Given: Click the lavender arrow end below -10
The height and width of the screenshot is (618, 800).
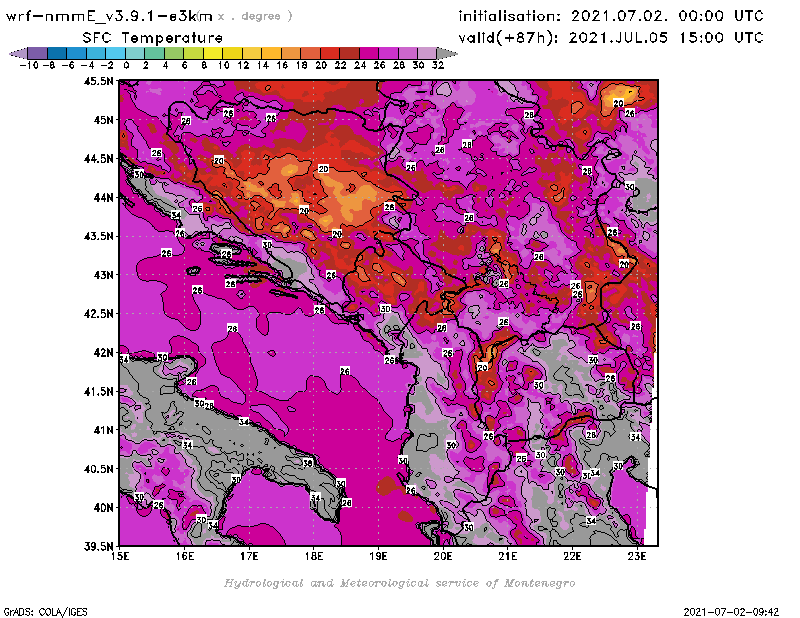Looking at the screenshot, I should (x=18, y=53).
